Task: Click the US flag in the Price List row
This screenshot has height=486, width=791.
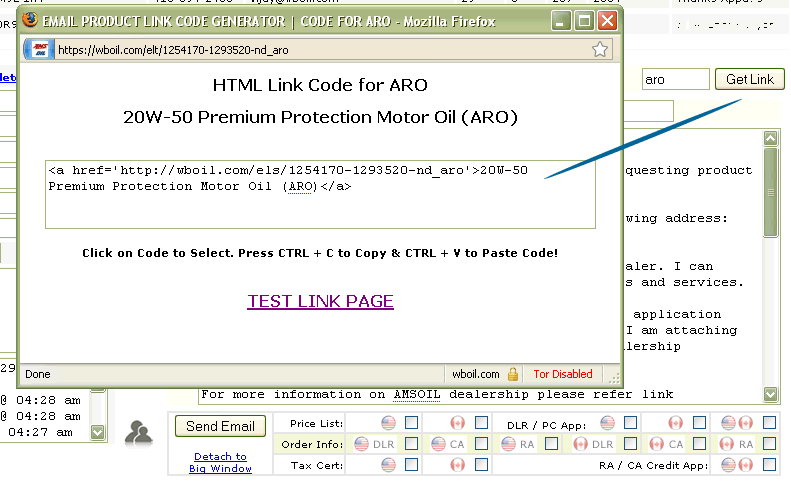Action: [x=388, y=422]
